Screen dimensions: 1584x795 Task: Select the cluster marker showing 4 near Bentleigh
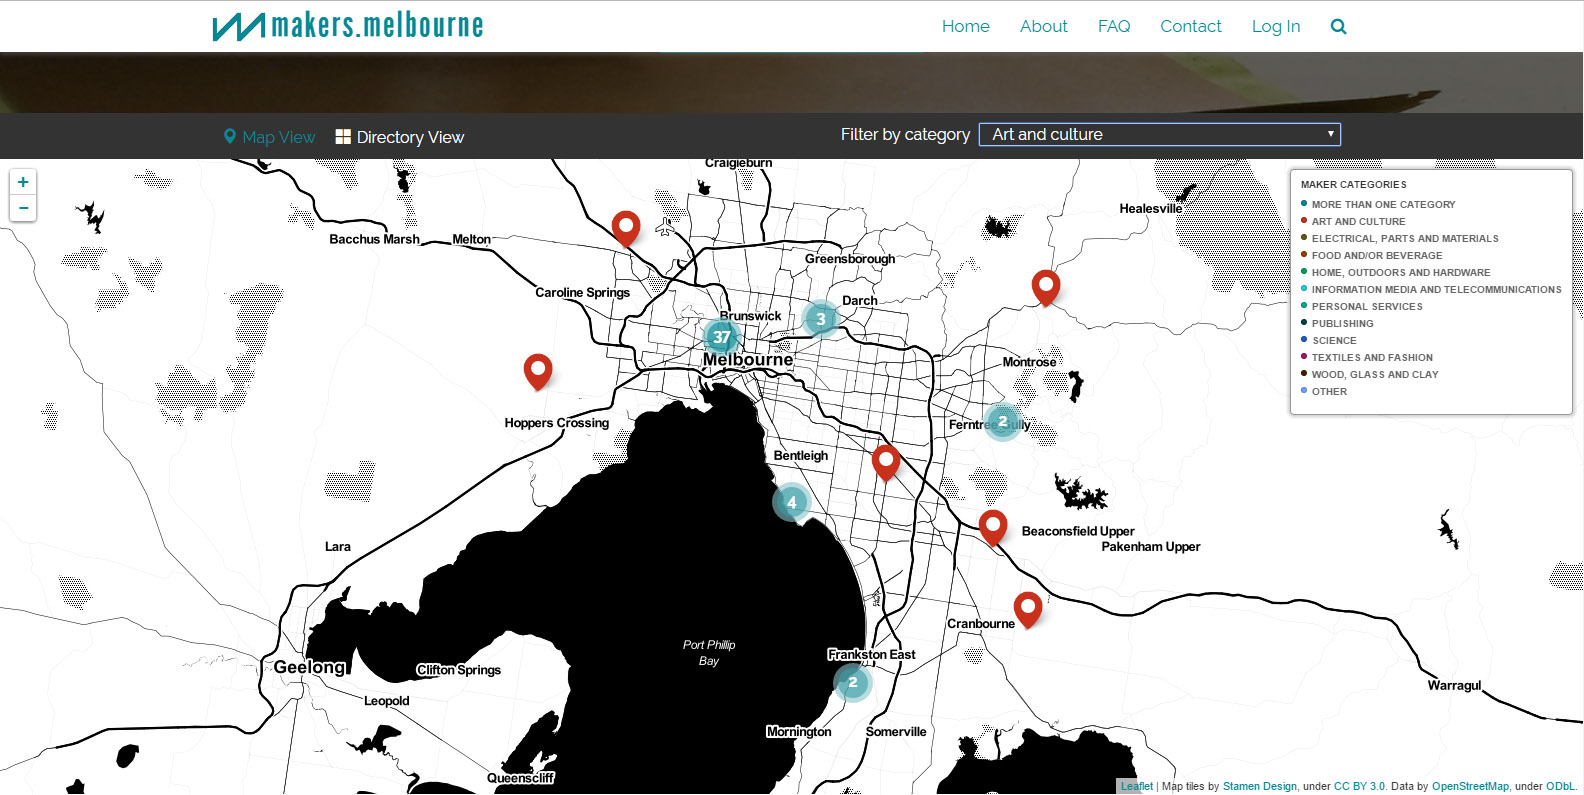(791, 502)
